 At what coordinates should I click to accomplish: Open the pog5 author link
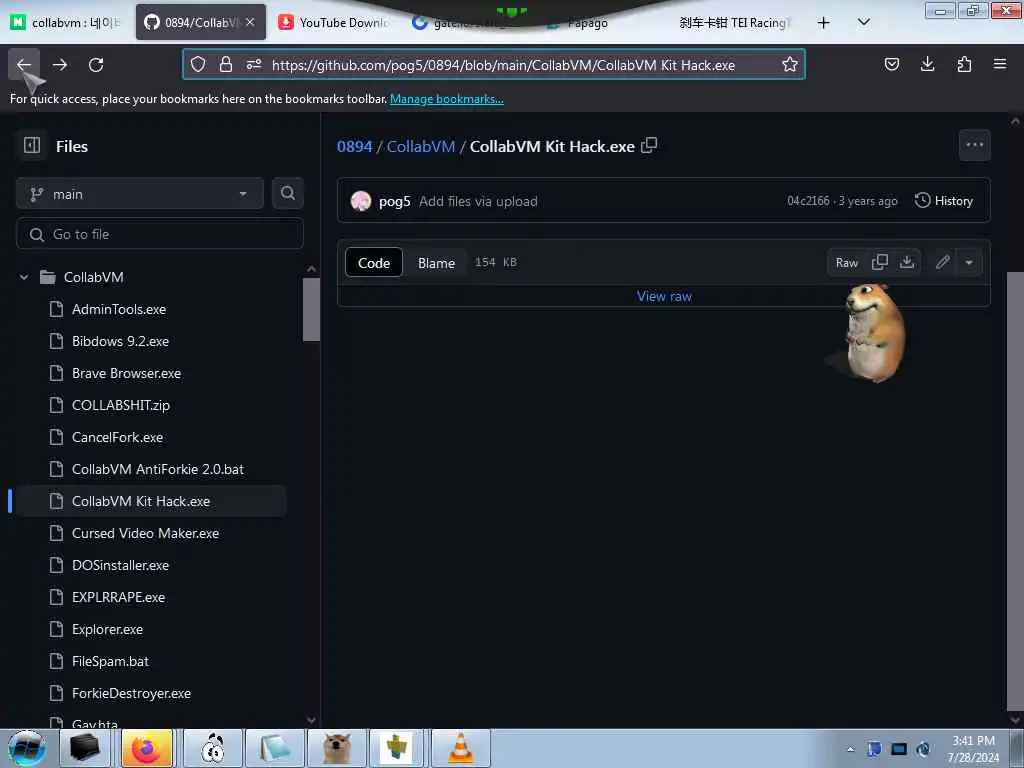[x=394, y=201]
